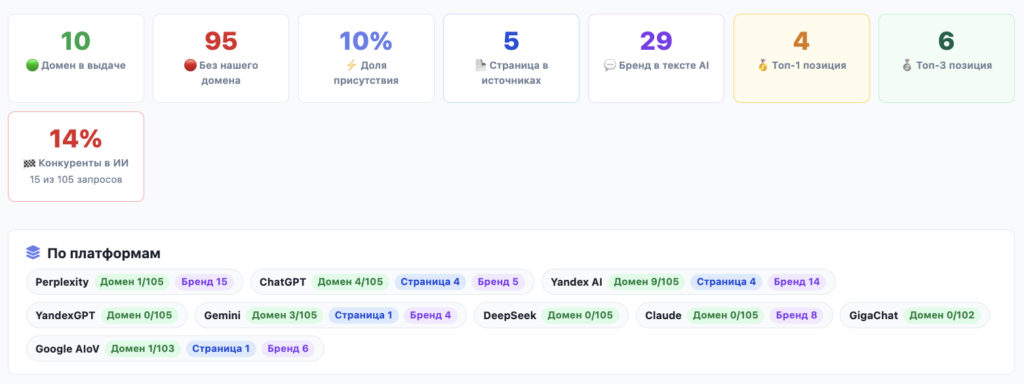The width and height of the screenshot is (1024, 384).
Task: Click GigaChat's Домен 0/102 badge
Action: coord(942,315)
